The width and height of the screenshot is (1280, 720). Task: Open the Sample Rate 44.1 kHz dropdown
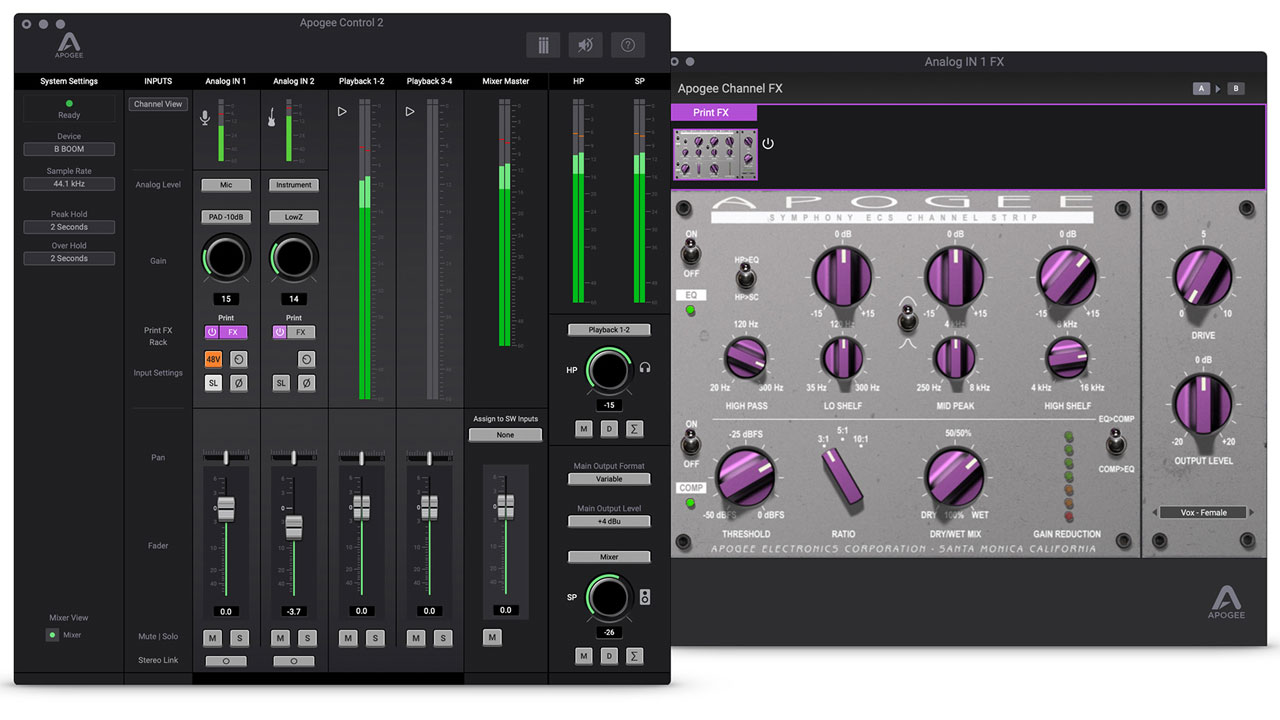coord(69,184)
